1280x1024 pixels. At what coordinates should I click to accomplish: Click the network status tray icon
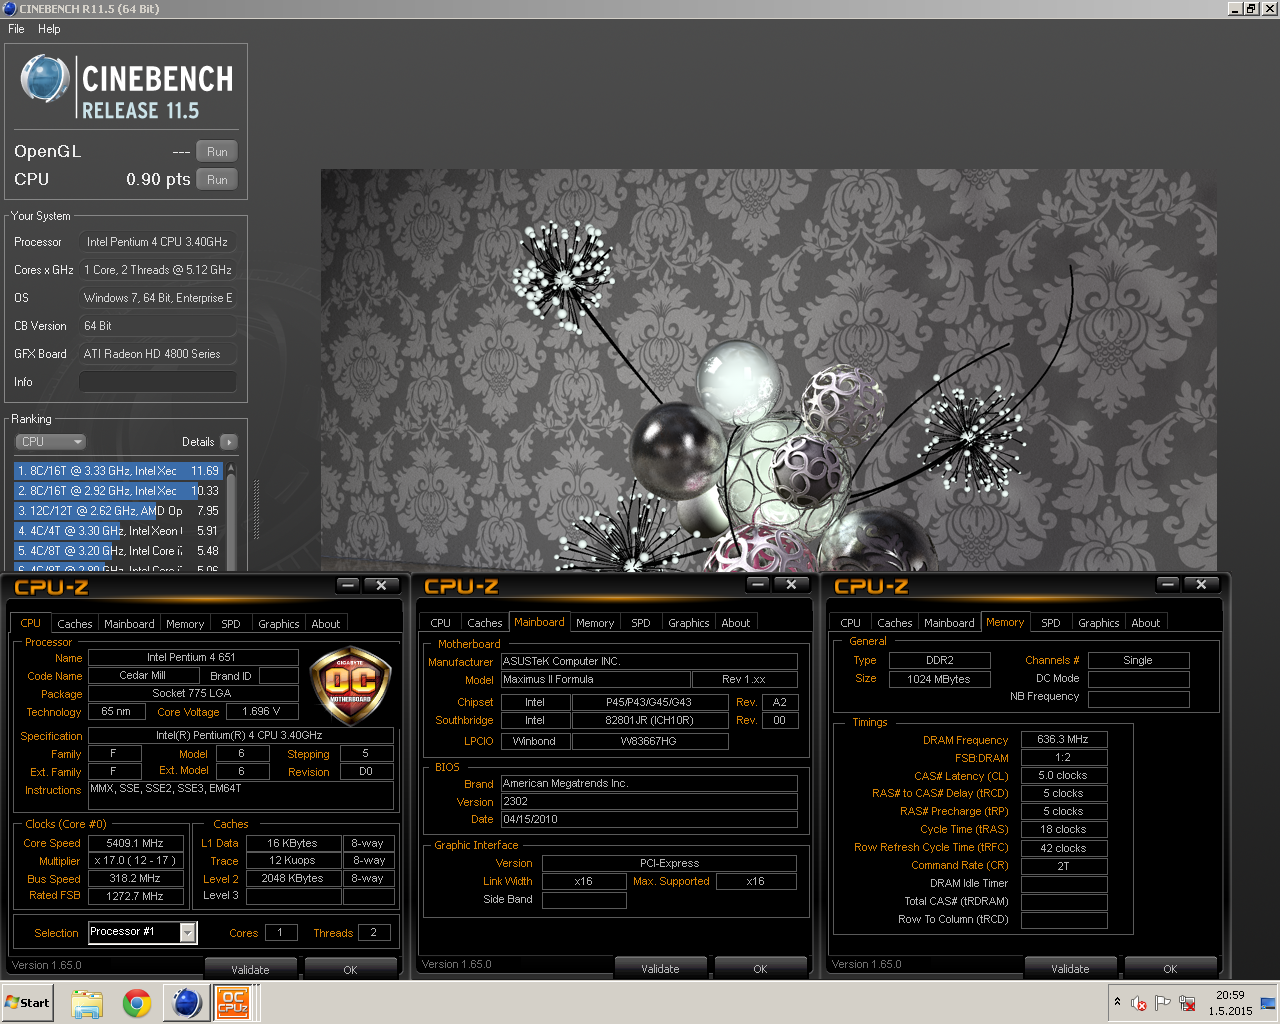coord(1187,1003)
